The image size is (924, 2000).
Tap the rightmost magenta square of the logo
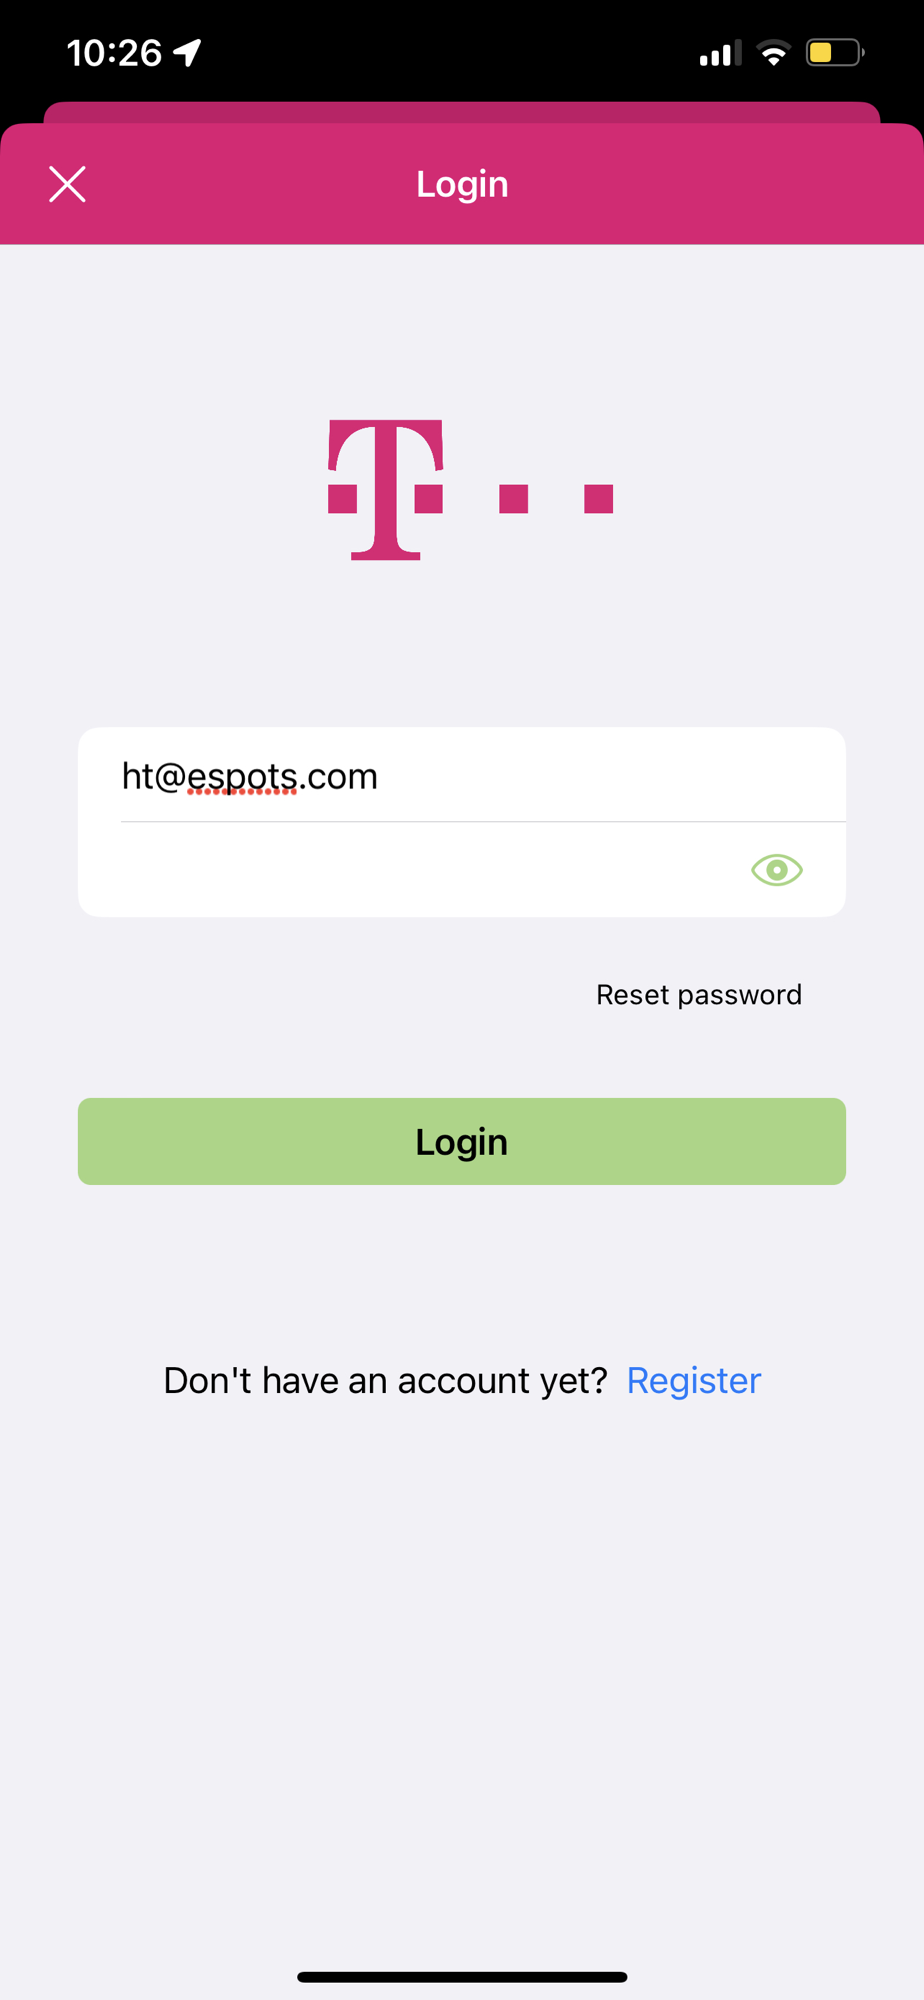[x=598, y=498]
